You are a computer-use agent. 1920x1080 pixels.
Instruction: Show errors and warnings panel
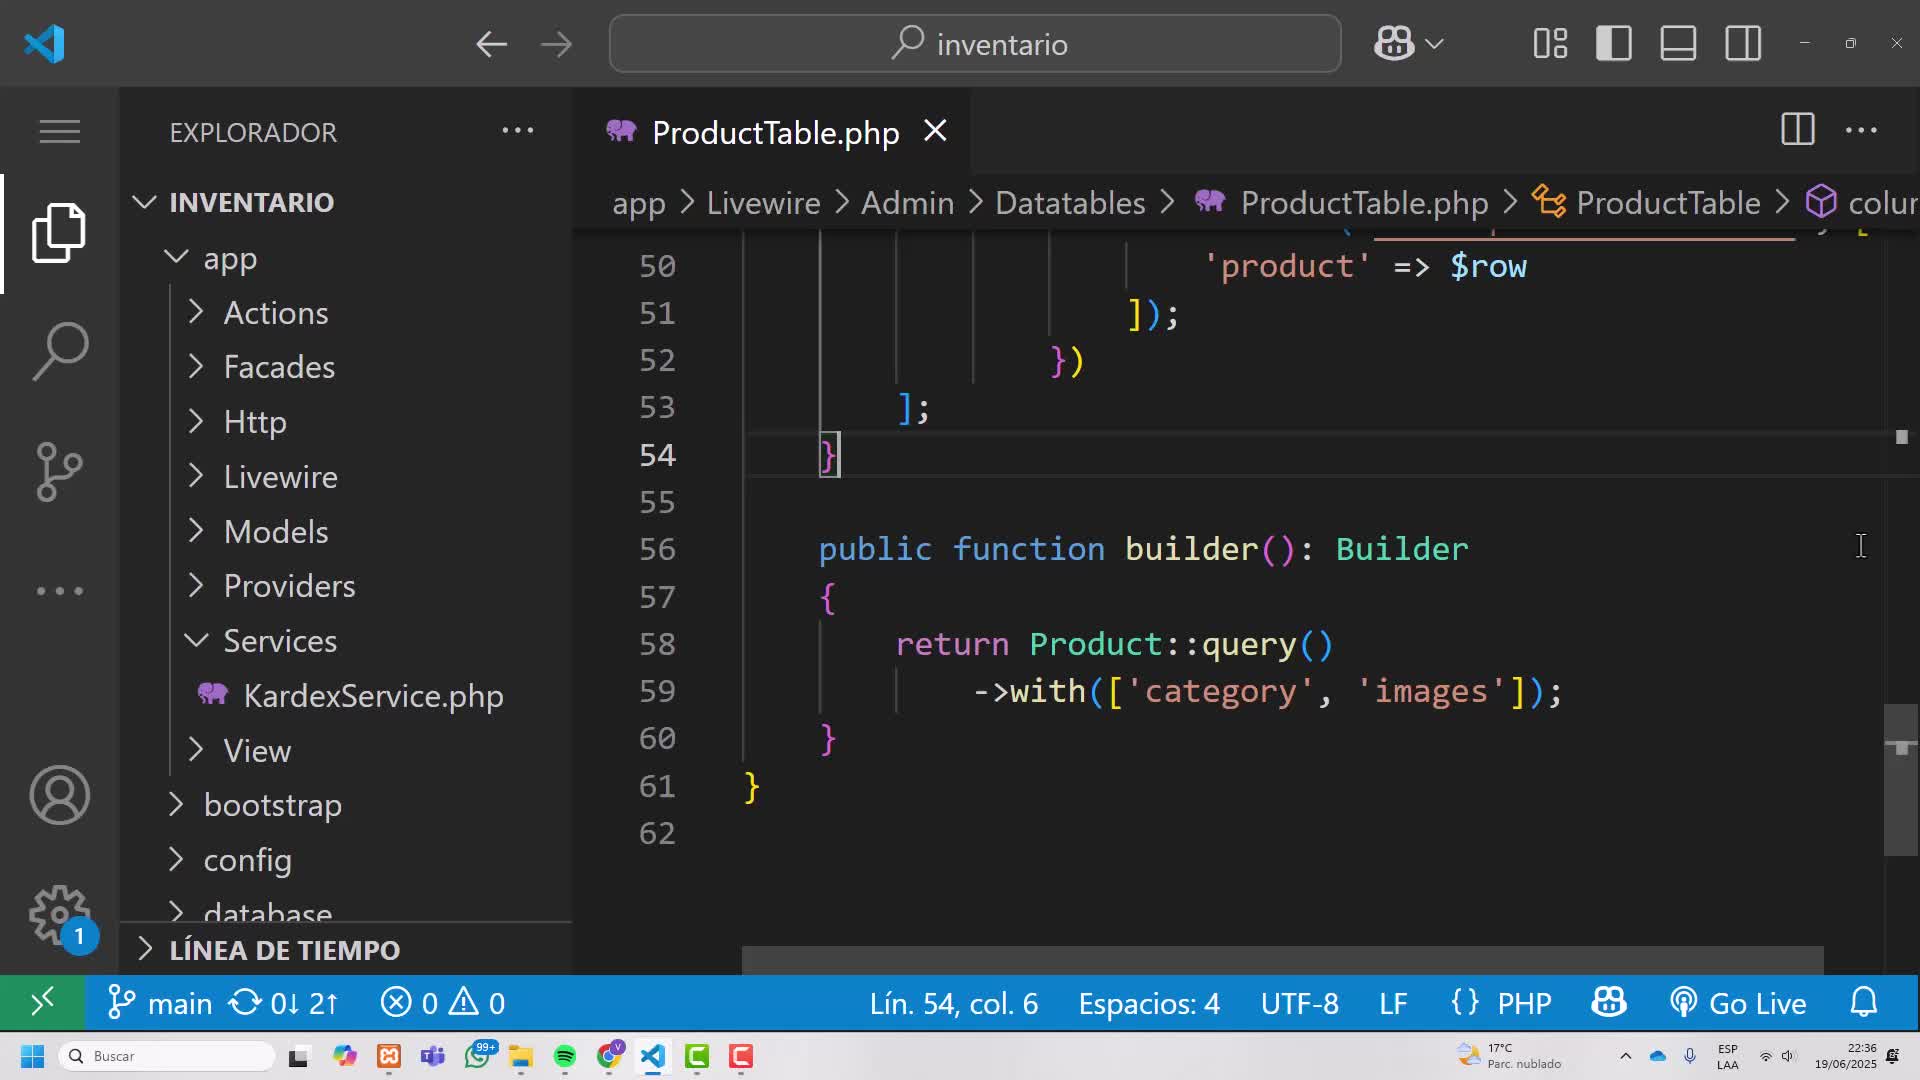pyautogui.click(x=442, y=1002)
